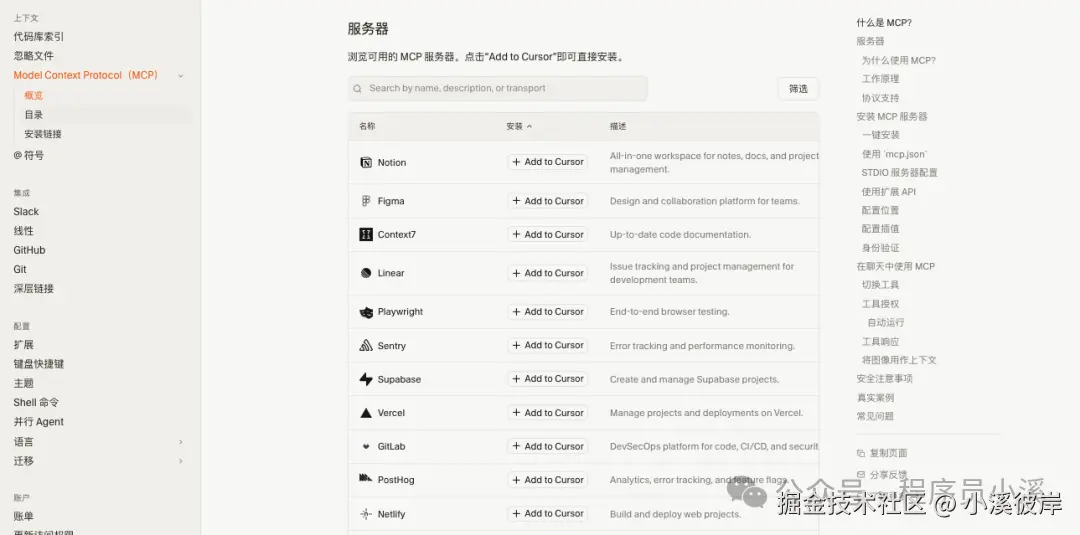Click the Netlify logo icon
The width and height of the screenshot is (1080, 535).
click(366, 514)
